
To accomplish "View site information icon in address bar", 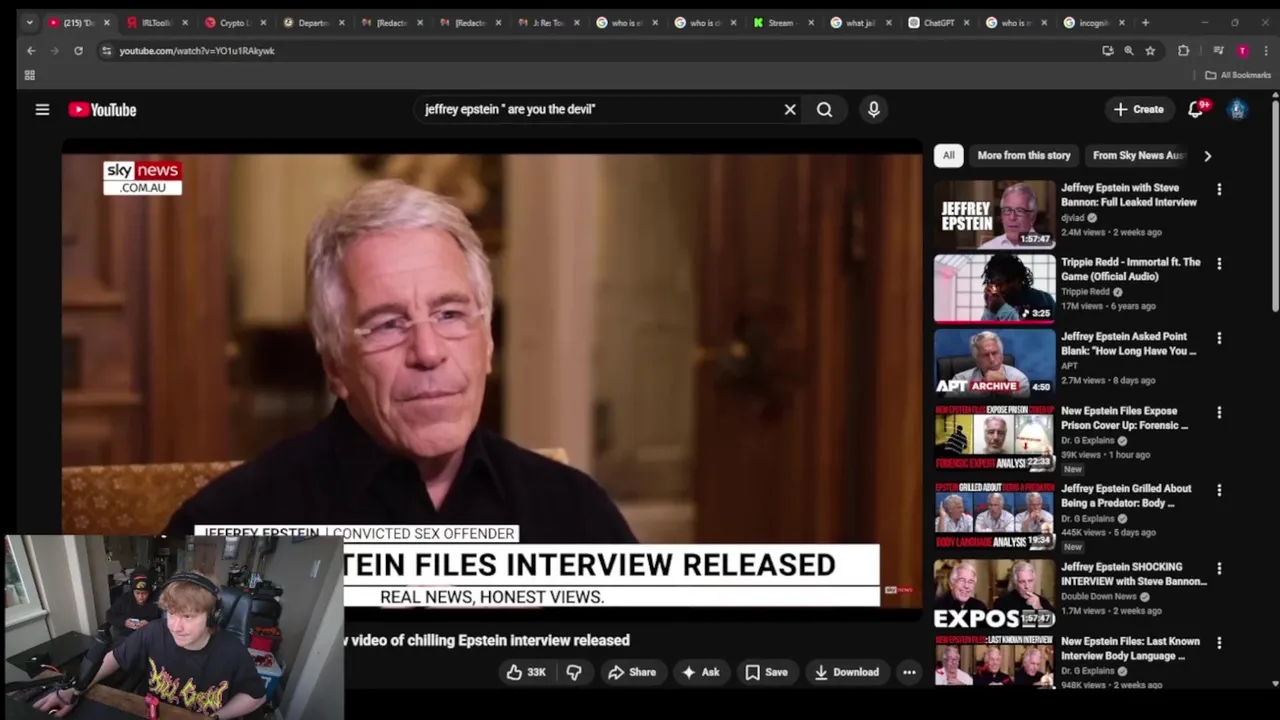I will click(x=107, y=50).
